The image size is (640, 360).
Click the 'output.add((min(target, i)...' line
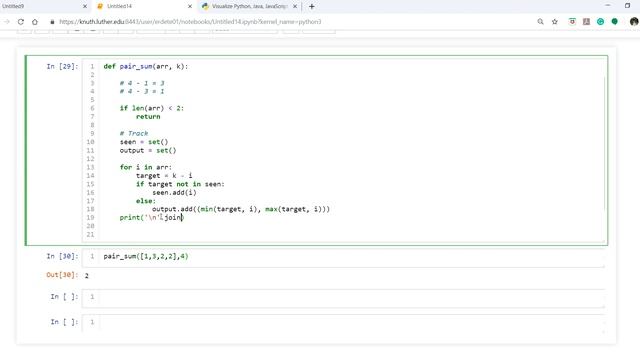pyautogui.click(x=241, y=209)
